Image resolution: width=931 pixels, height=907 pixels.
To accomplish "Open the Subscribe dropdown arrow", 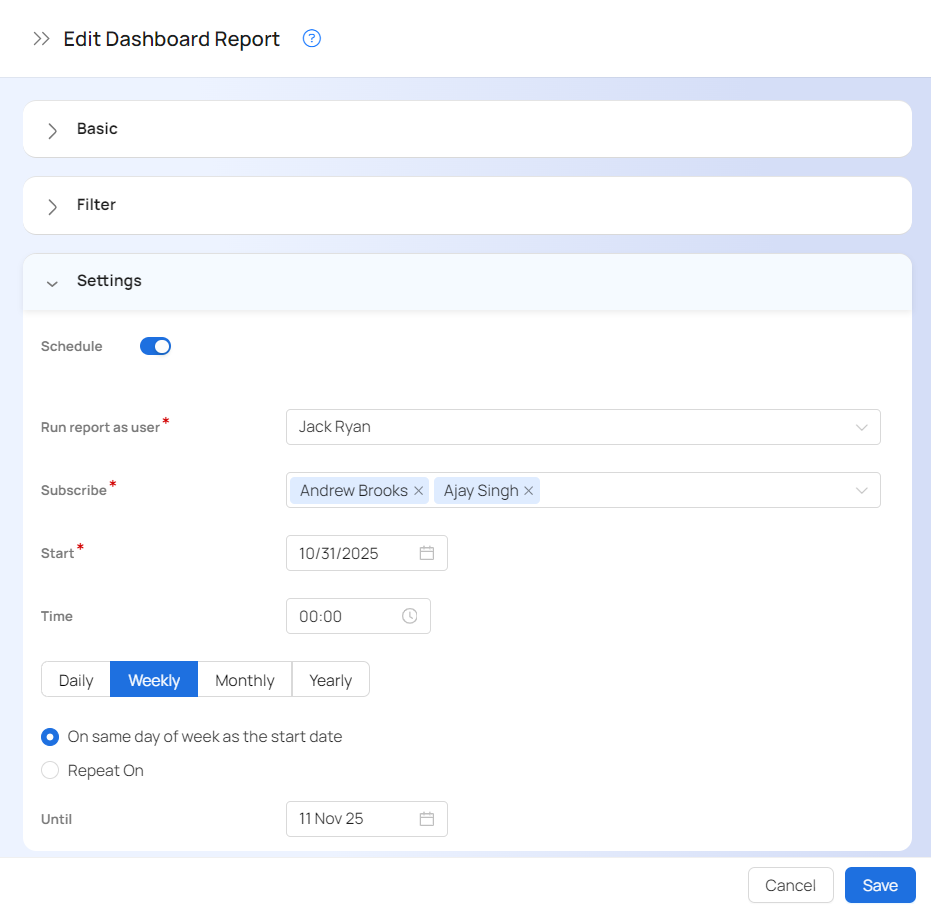I will coord(861,491).
